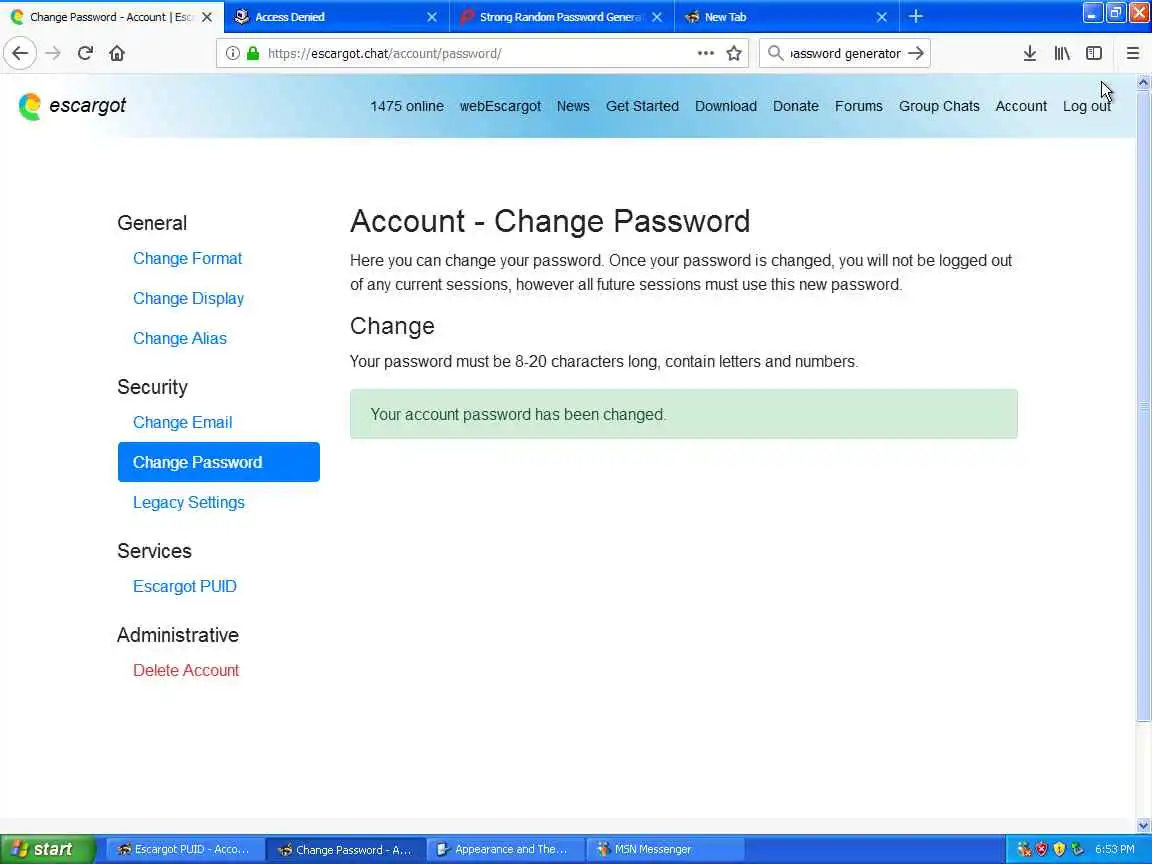Open Legacy Settings
Viewport: 1152px width, 864px height.
coord(189,503)
